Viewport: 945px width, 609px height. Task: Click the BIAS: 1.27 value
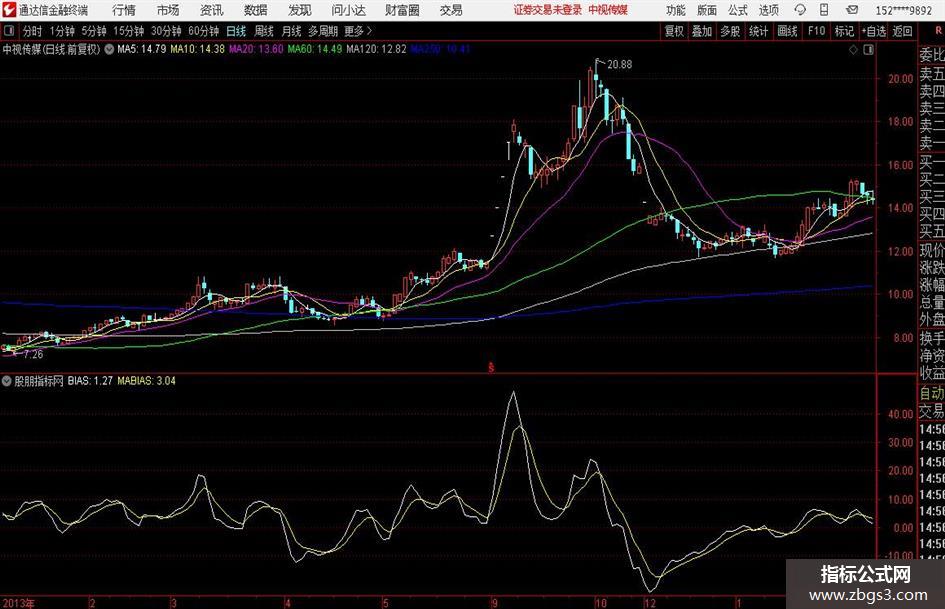pos(90,380)
